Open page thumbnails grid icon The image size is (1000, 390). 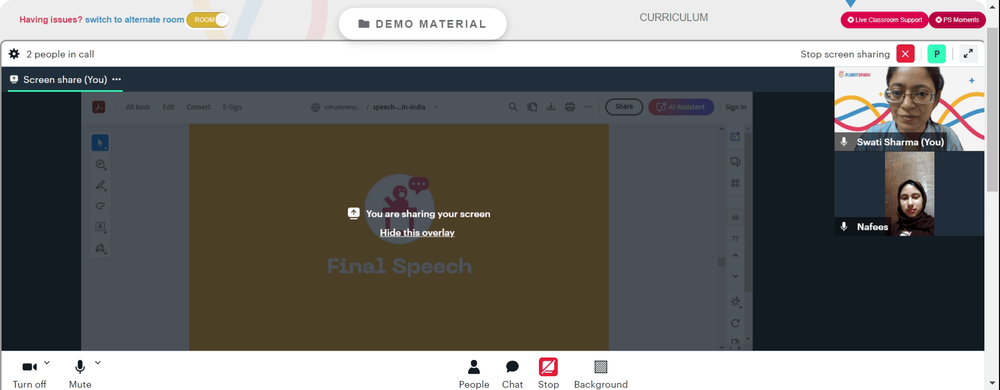click(735, 184)
